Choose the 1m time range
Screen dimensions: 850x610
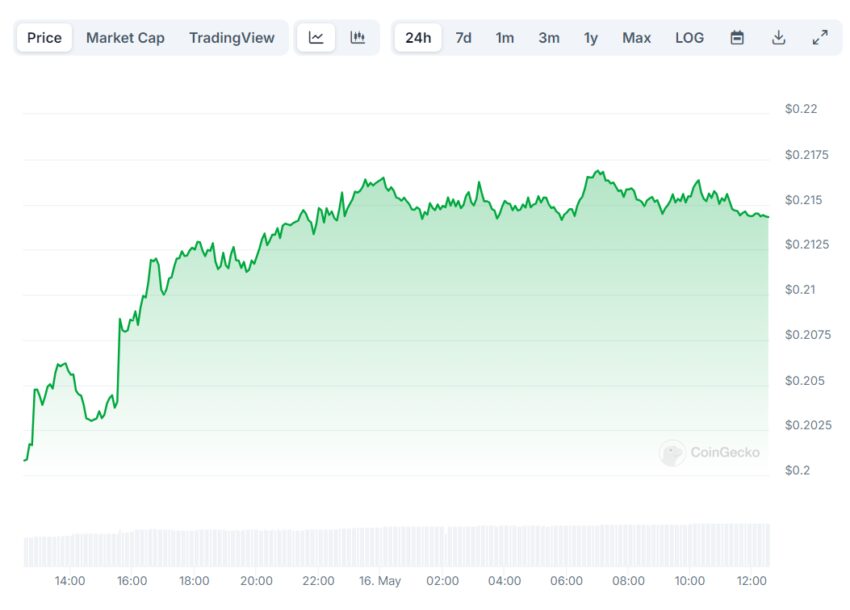pyautogui.click(x=505, y=37)
